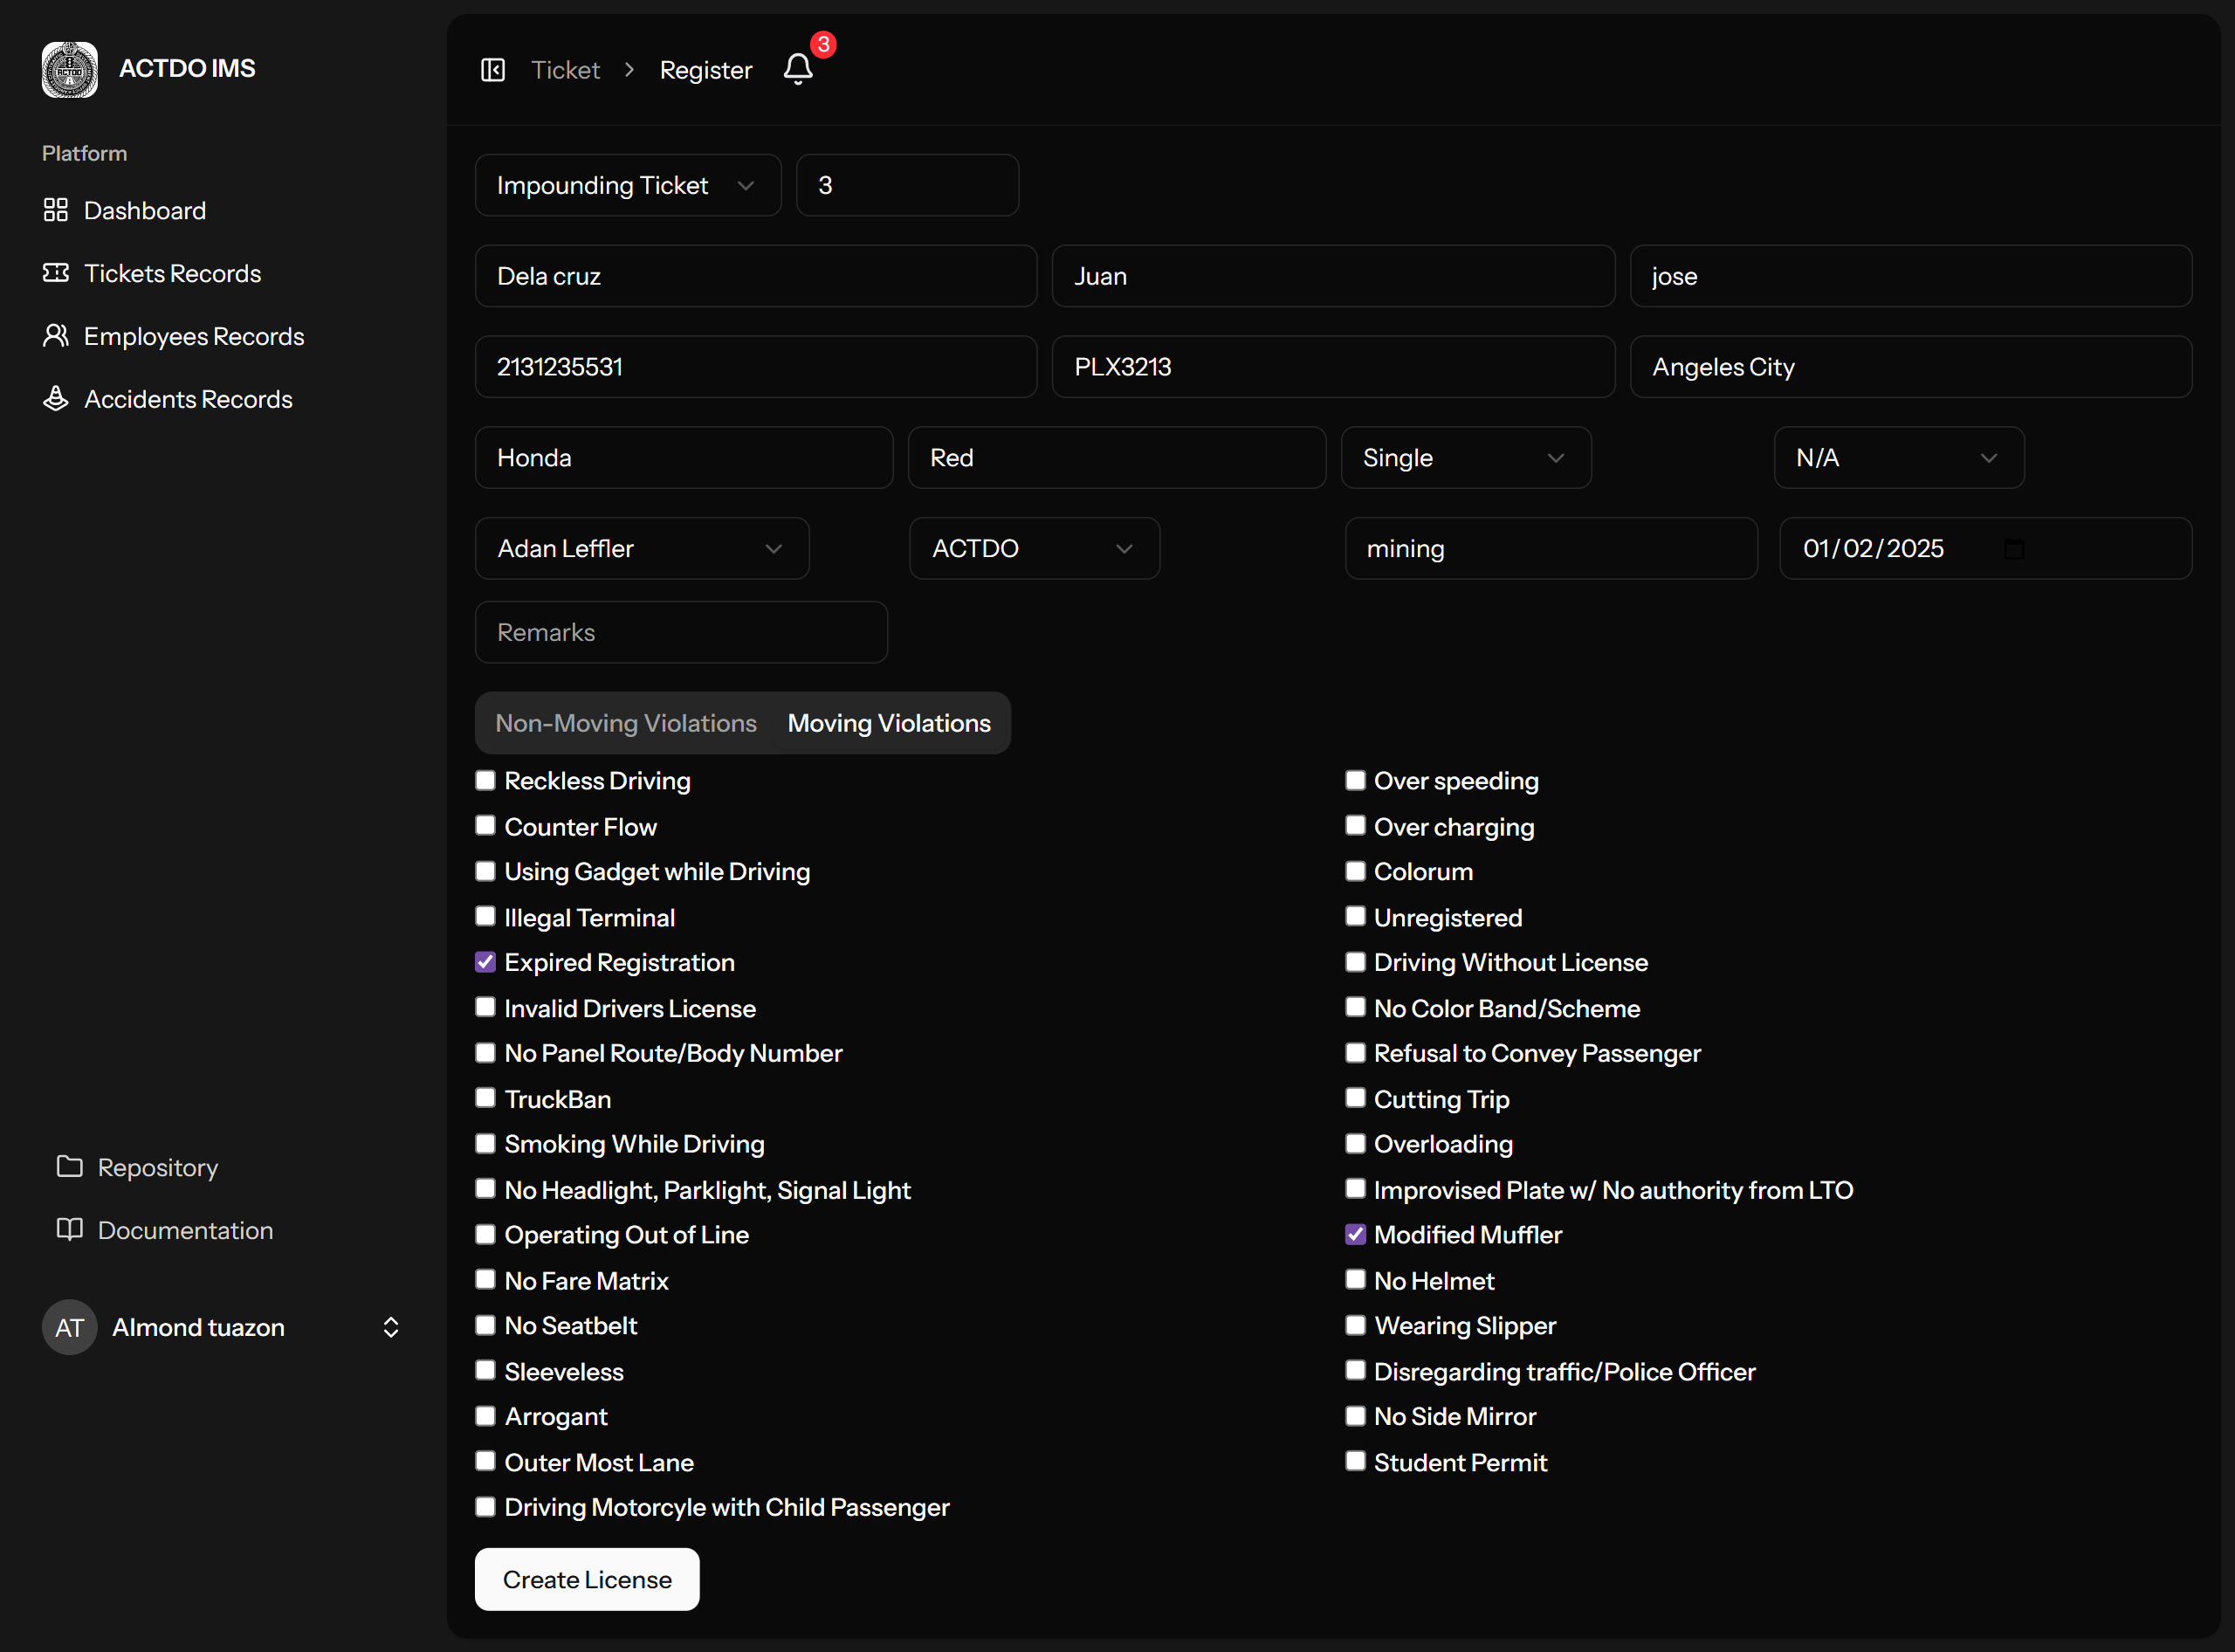Enable the No Helmet checkbox
This screenshot has height=1652, width=2235.
click(x=1355, y=1279)
